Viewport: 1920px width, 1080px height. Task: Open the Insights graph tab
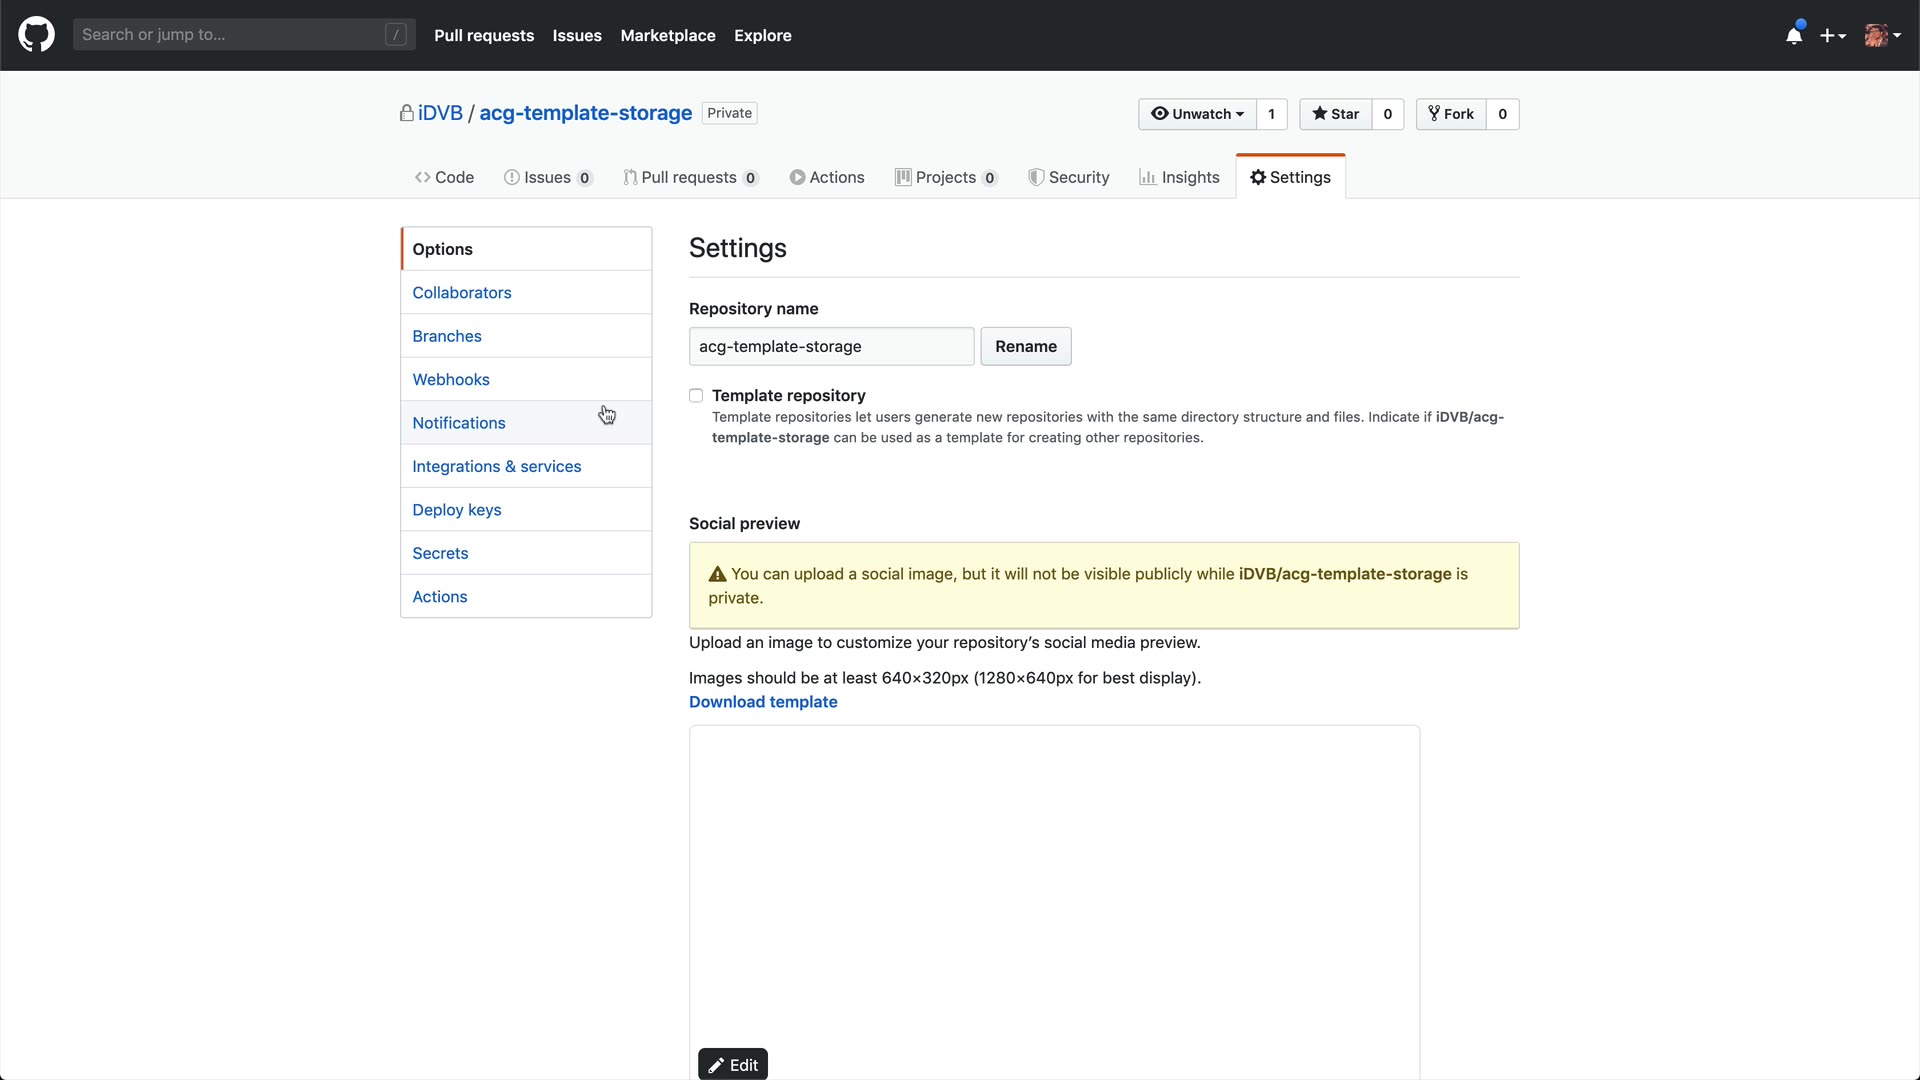pyautogui.click(x=1178, y=177)
